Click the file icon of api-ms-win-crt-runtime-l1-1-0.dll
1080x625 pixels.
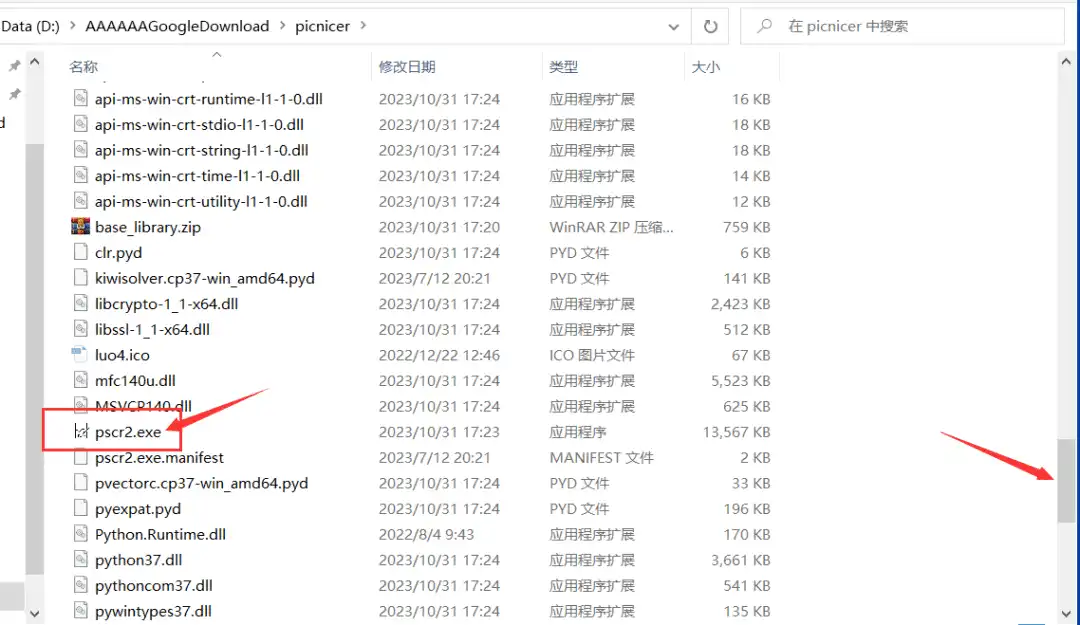tap(81, 99)
